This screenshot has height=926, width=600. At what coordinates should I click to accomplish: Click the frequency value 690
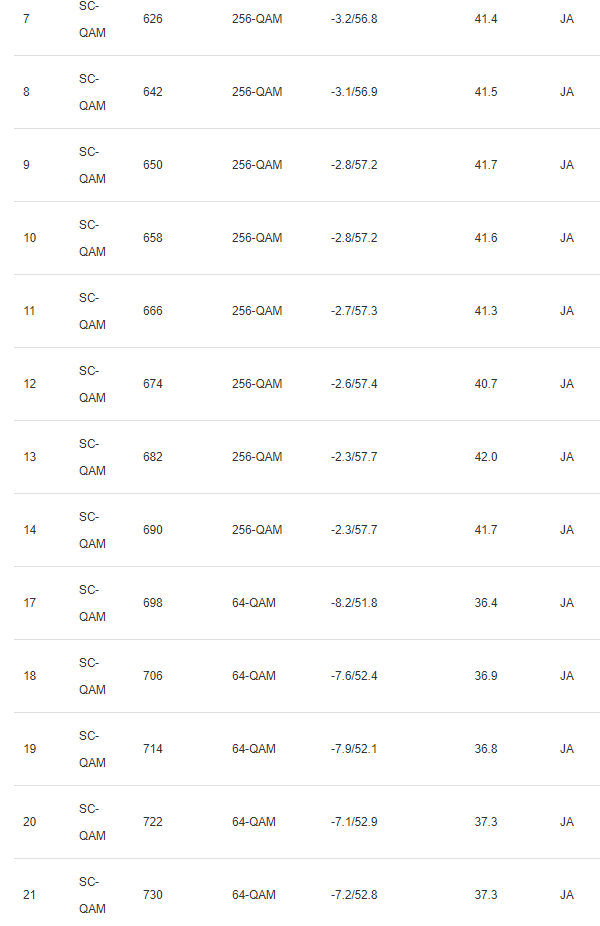pyautogui.click(x=153, y=530)
